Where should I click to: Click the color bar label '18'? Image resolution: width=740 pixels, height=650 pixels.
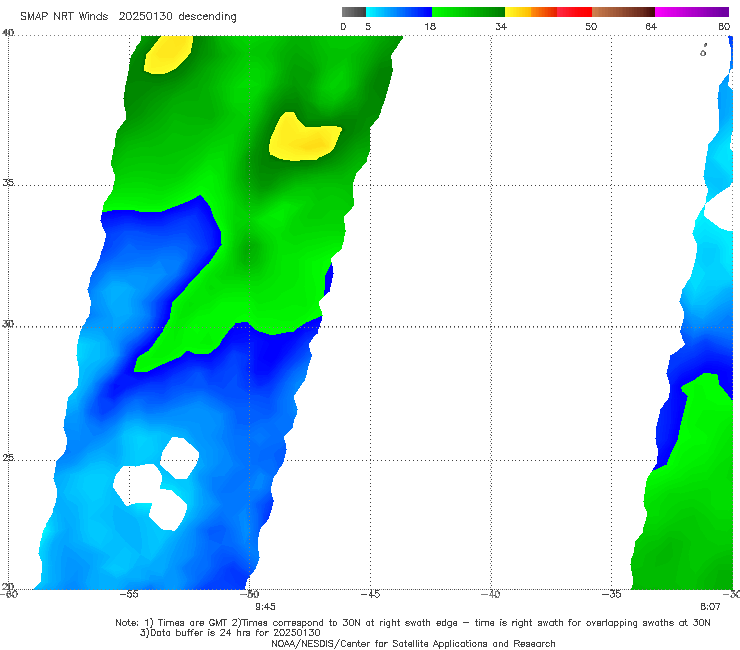(430, 26)
